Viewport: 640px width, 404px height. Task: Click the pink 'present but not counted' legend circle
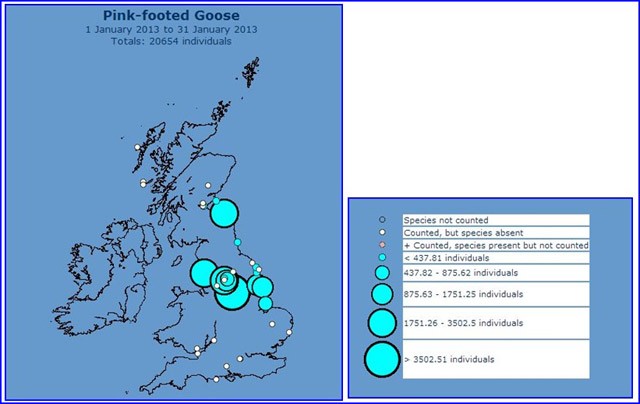point(382,245)
